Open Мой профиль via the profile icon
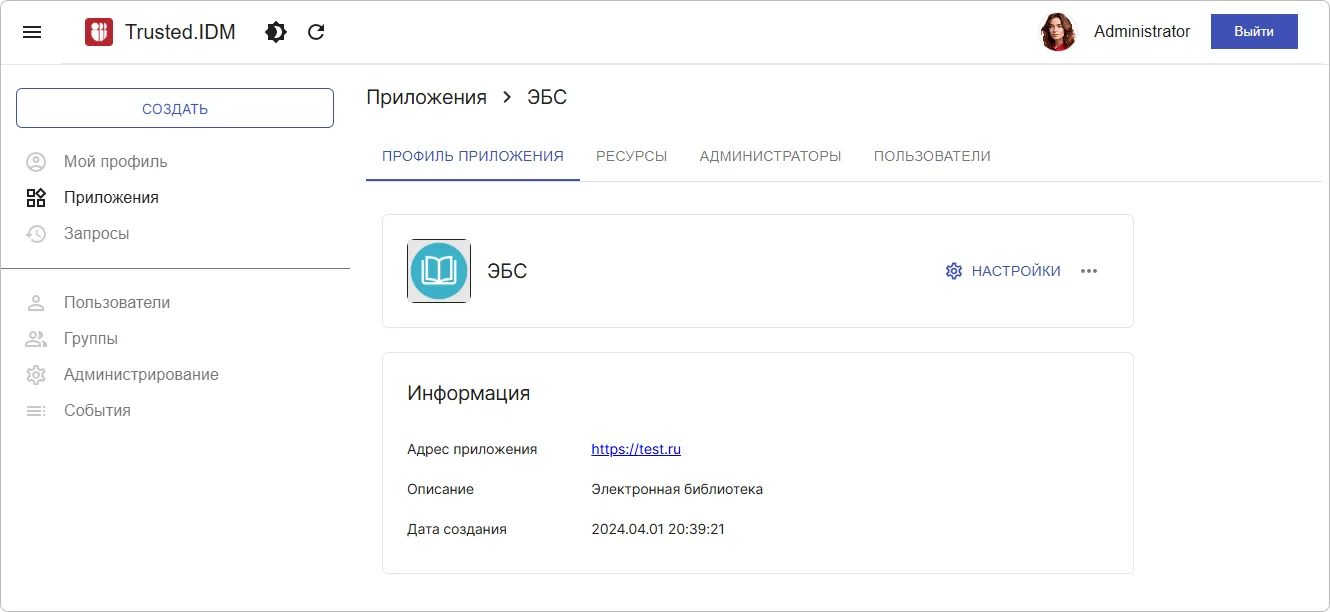1330x612 pixels. click(x=36, y=161)
